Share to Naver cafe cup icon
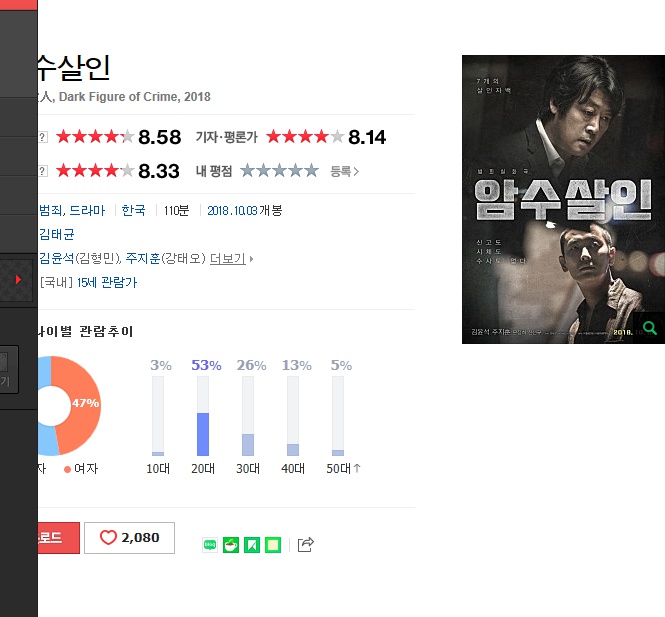Screen dimensions: 665x617 (231, 545)
